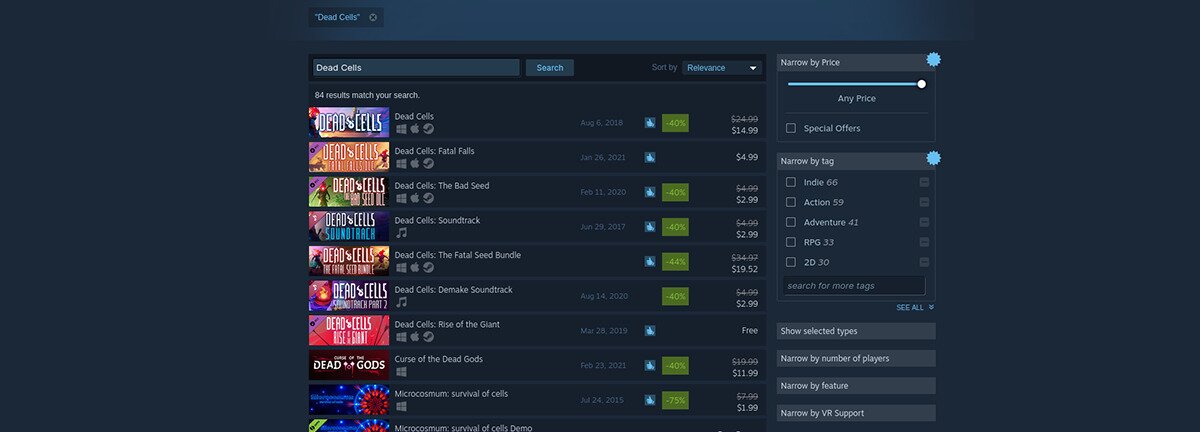
Task: Exclude the 2D tag with its minus icon
Action: [924, 262]
